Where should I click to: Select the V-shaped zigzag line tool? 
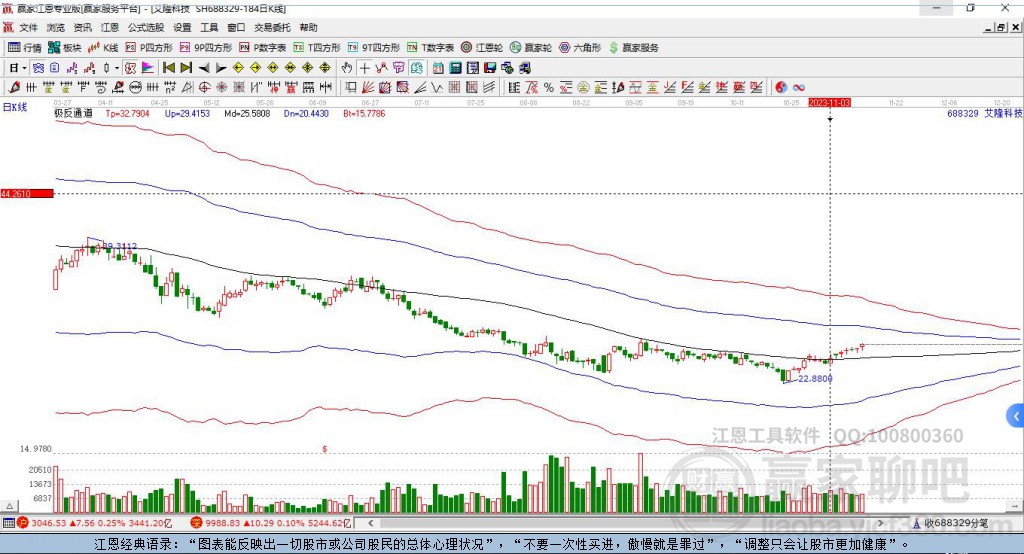point(437,88)
